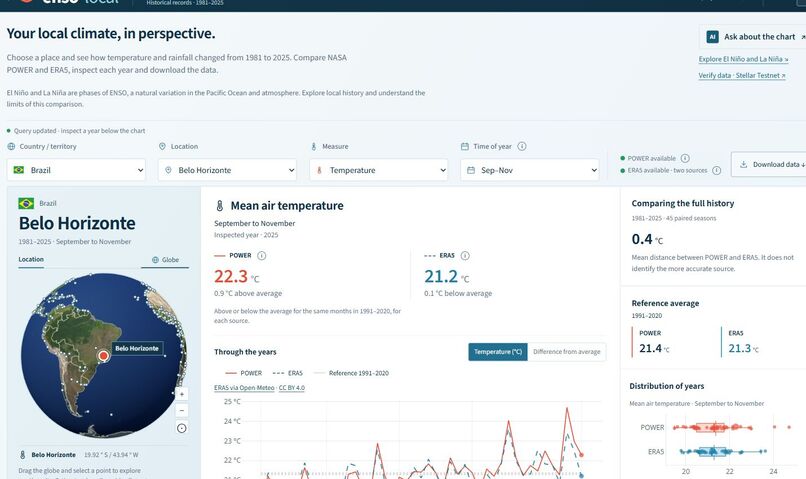Click the Inspected year · 2025 text
This screenshot has height=479, width=806.
click(246, 235)
